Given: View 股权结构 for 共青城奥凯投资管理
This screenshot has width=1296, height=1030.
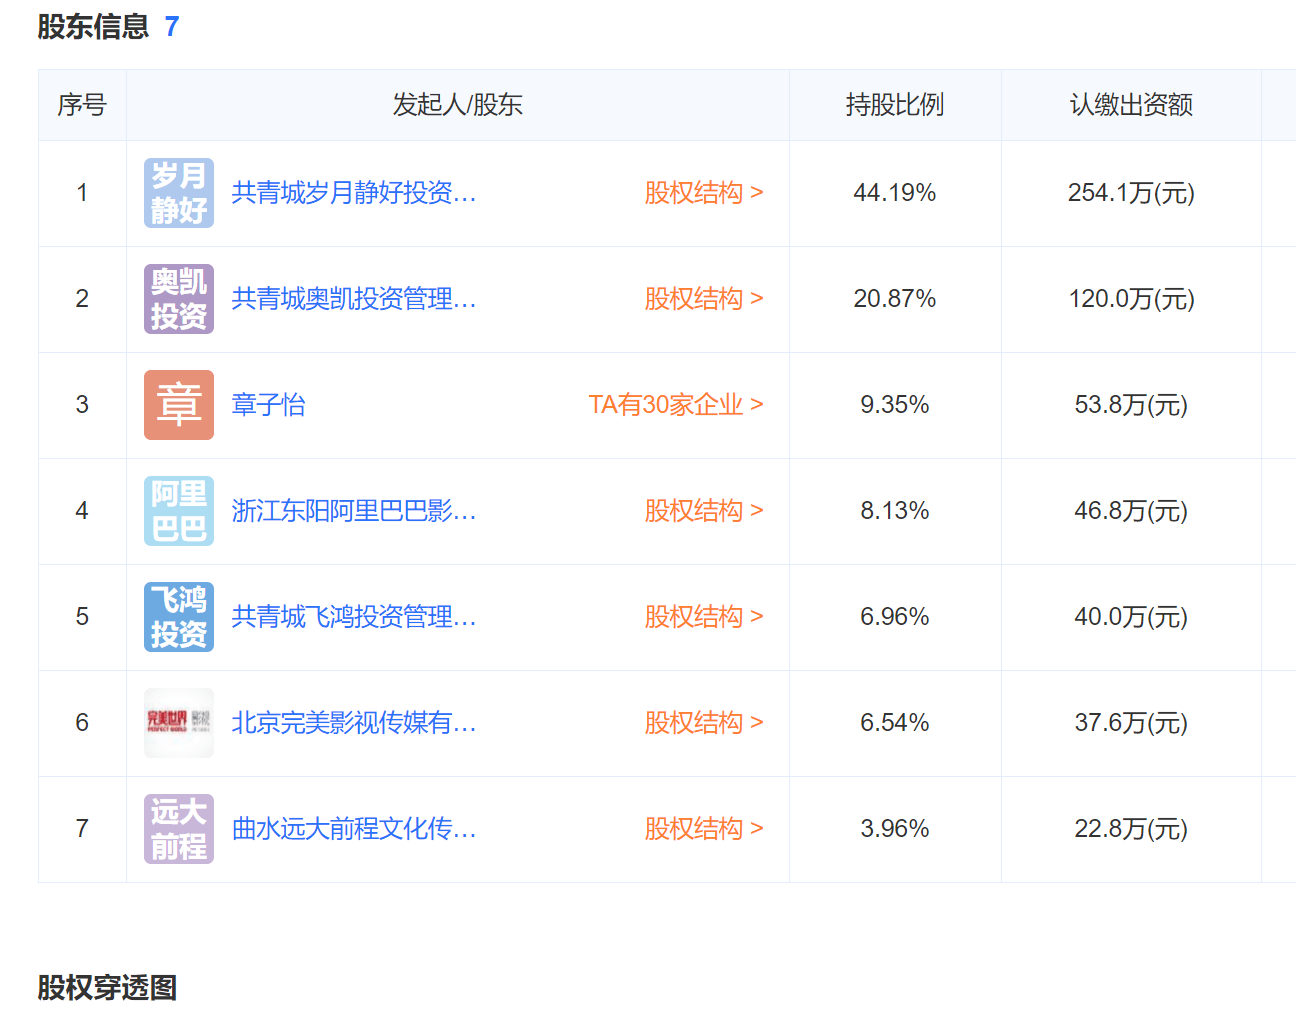Looking at the screenshot, I should pos(704,299).
